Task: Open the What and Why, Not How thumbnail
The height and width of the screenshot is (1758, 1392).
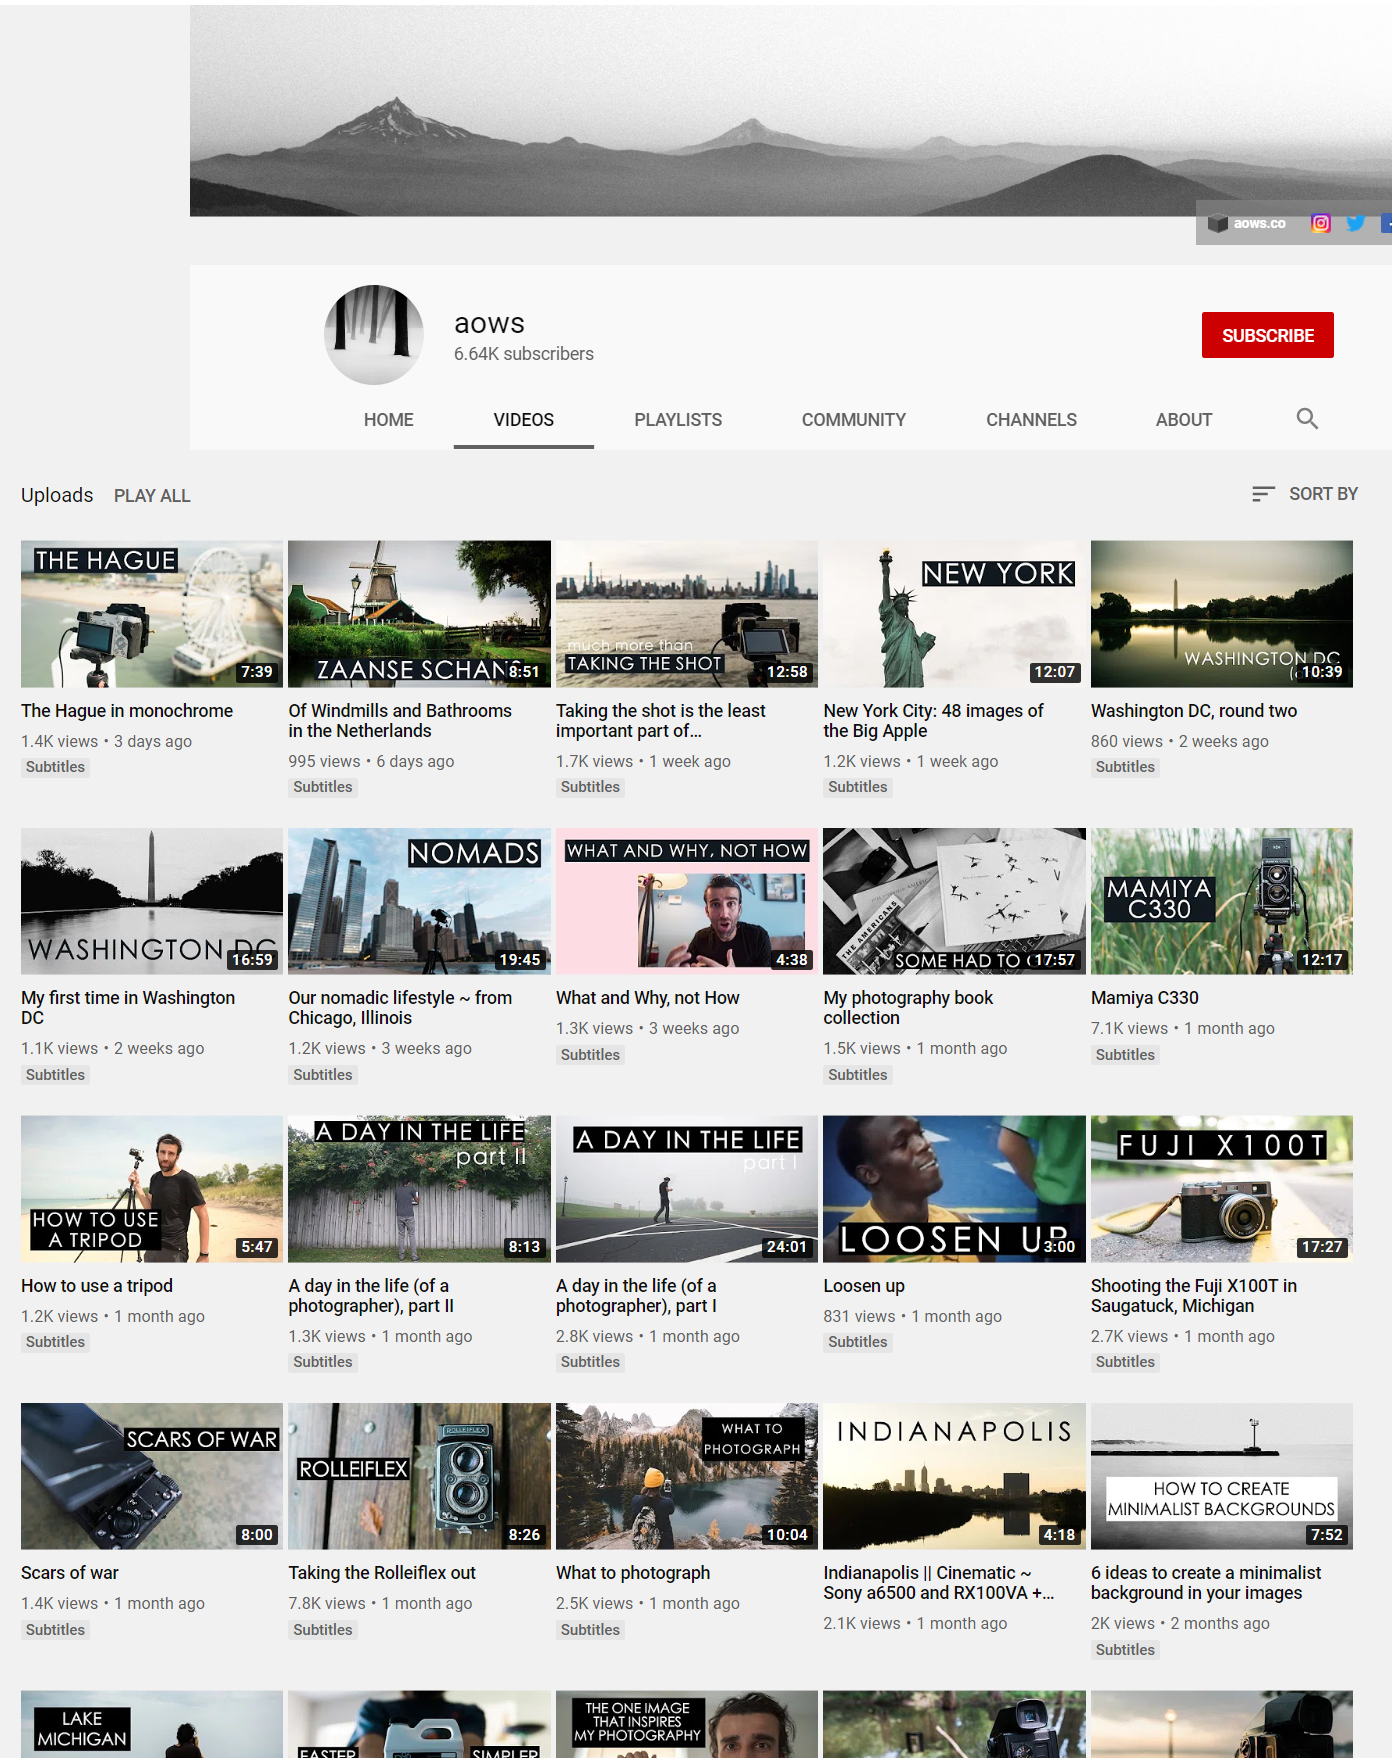Action: point(687,901)
